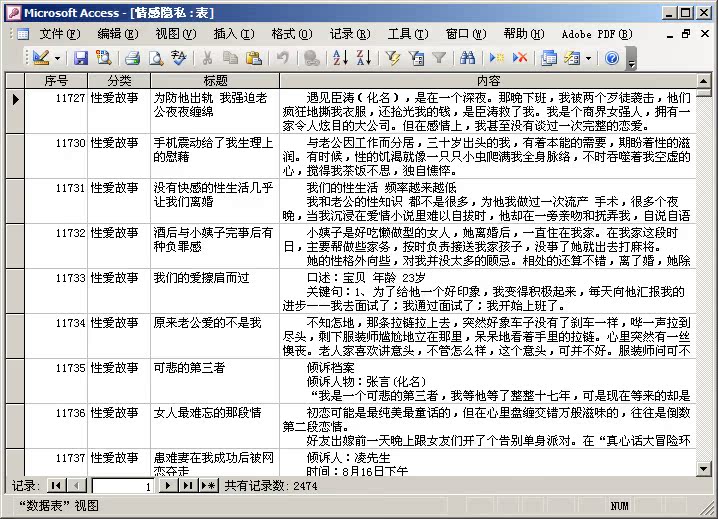This screenshot has width=718, height=519.
Task: Open the 文件(F) menu
Action: point(60,34)
